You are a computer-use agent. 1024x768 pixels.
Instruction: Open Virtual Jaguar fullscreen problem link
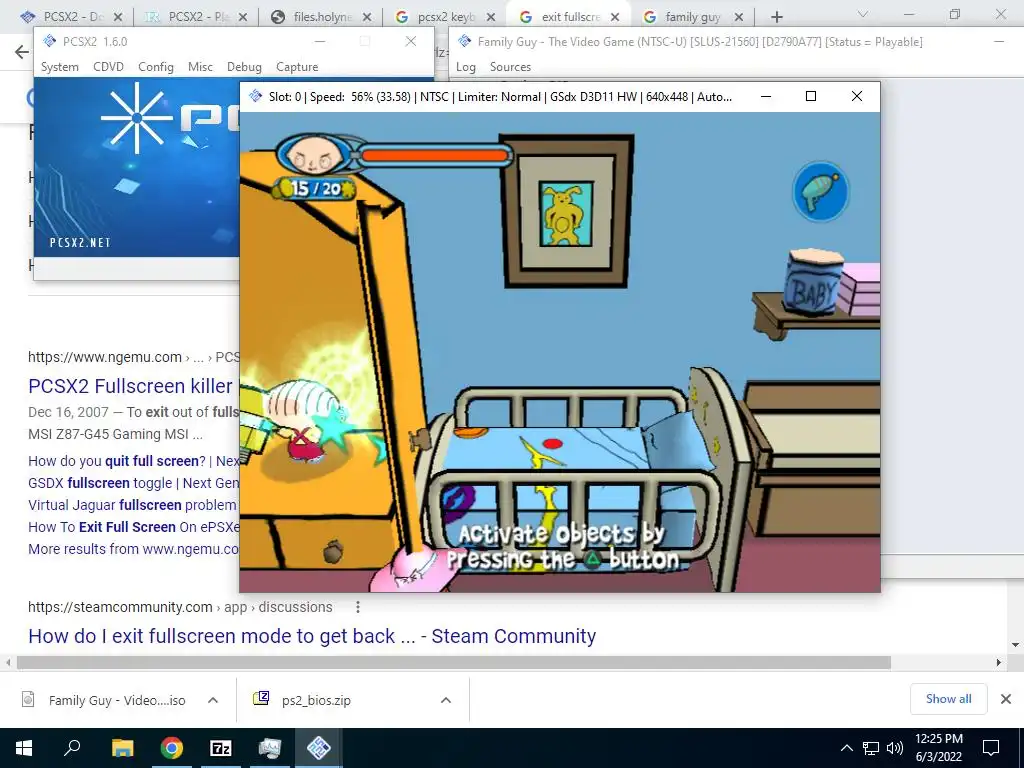tap(132, 505)
